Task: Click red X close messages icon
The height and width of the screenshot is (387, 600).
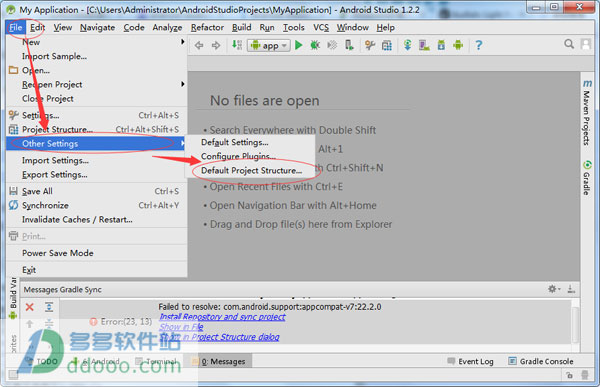Action: (29, 307)
